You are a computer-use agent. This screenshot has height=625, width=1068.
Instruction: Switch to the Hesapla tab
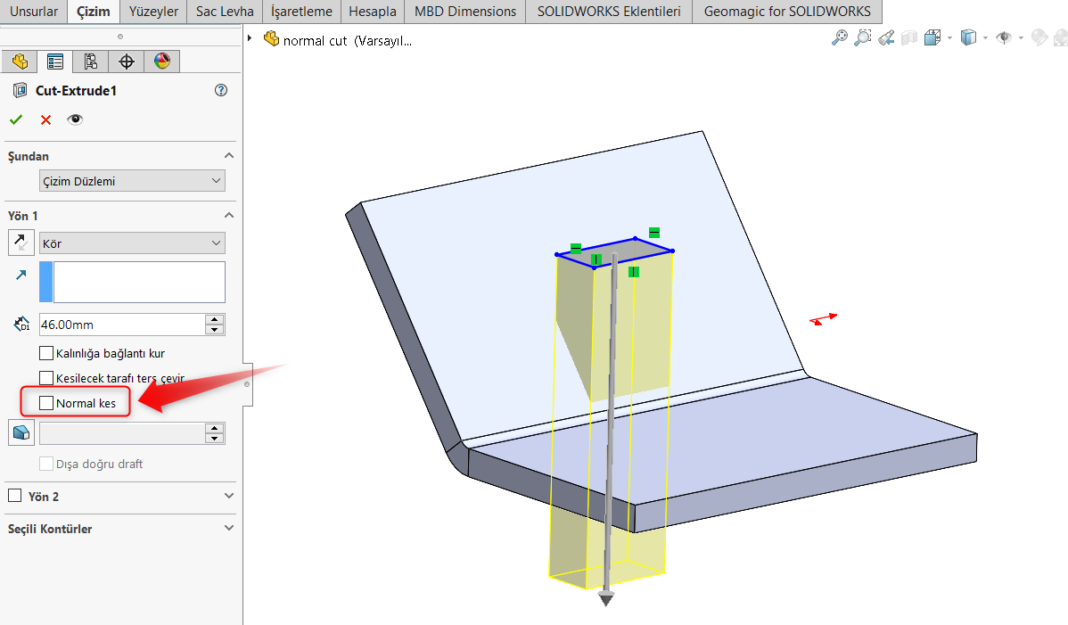(x=373, y=12)
